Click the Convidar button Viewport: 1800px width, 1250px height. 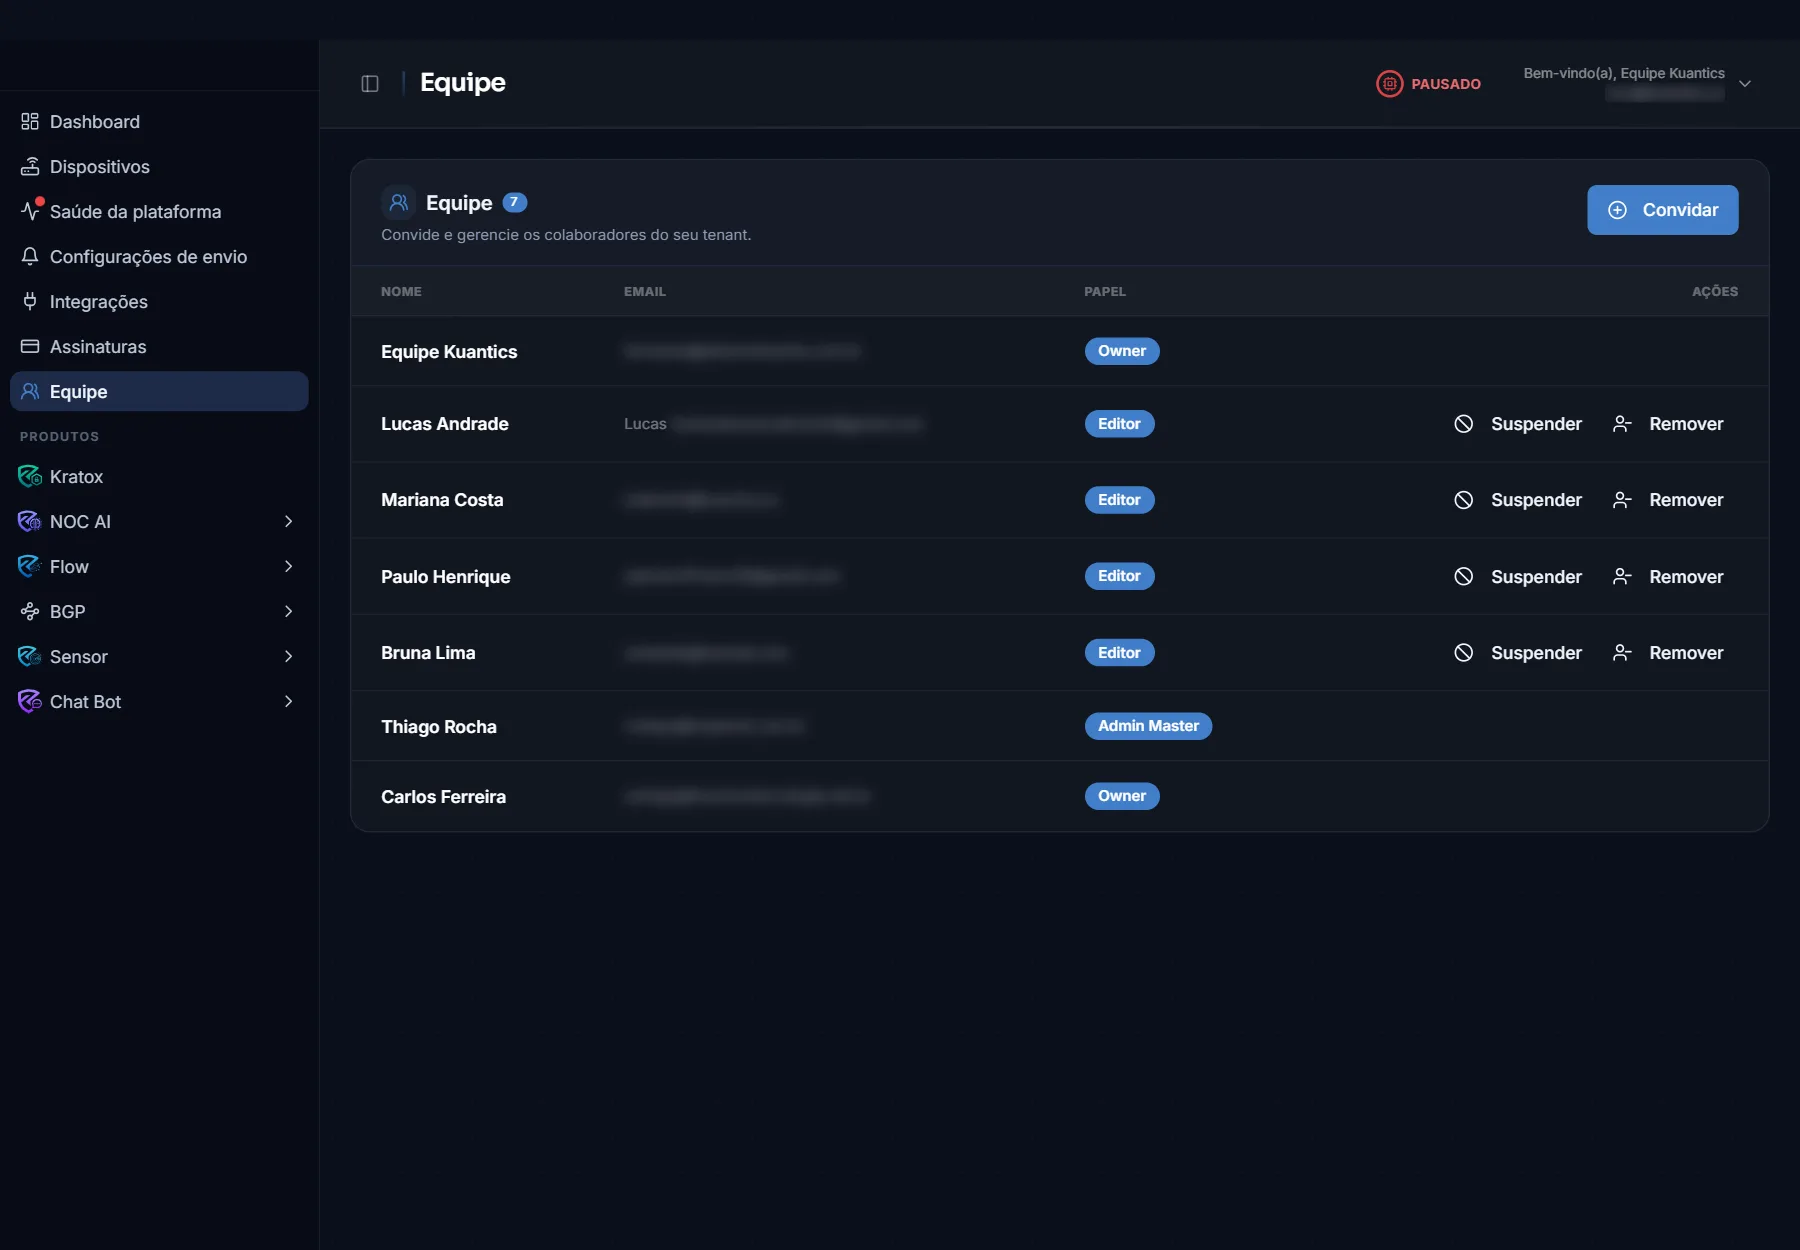[x=1662, y=210]
